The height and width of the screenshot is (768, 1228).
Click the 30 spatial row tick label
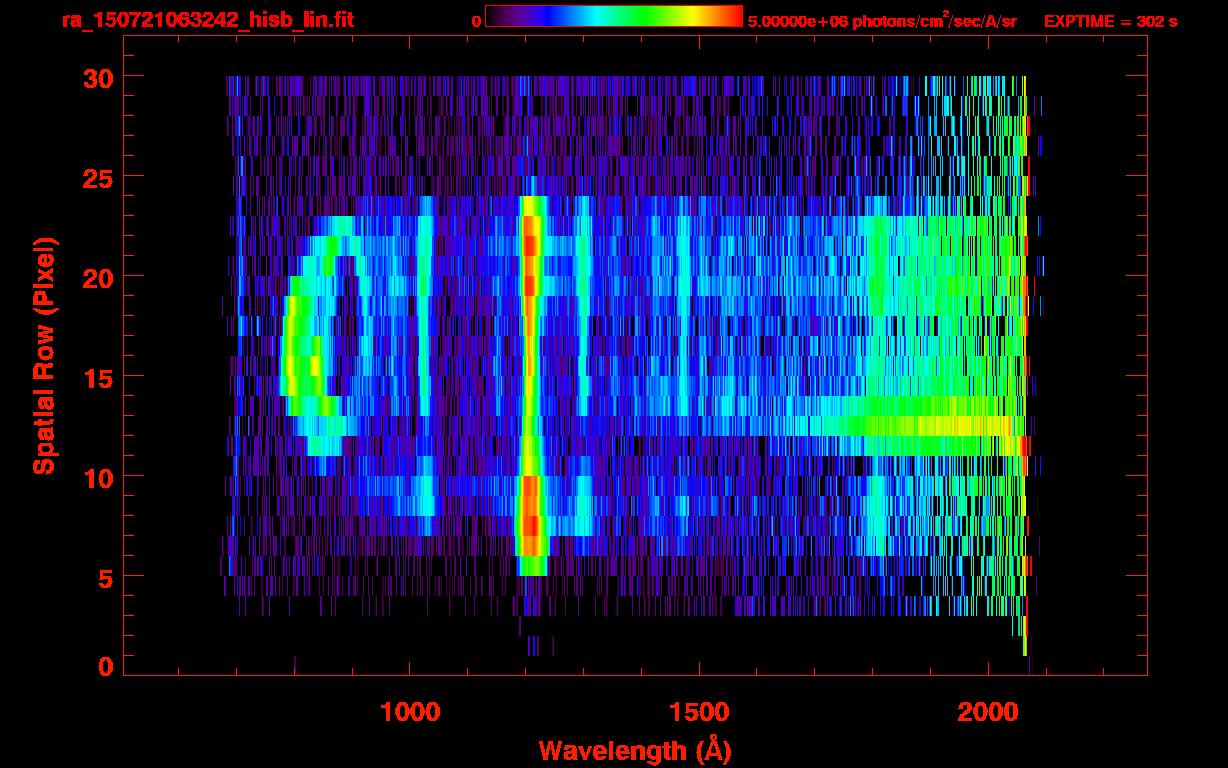click(97, 77)
